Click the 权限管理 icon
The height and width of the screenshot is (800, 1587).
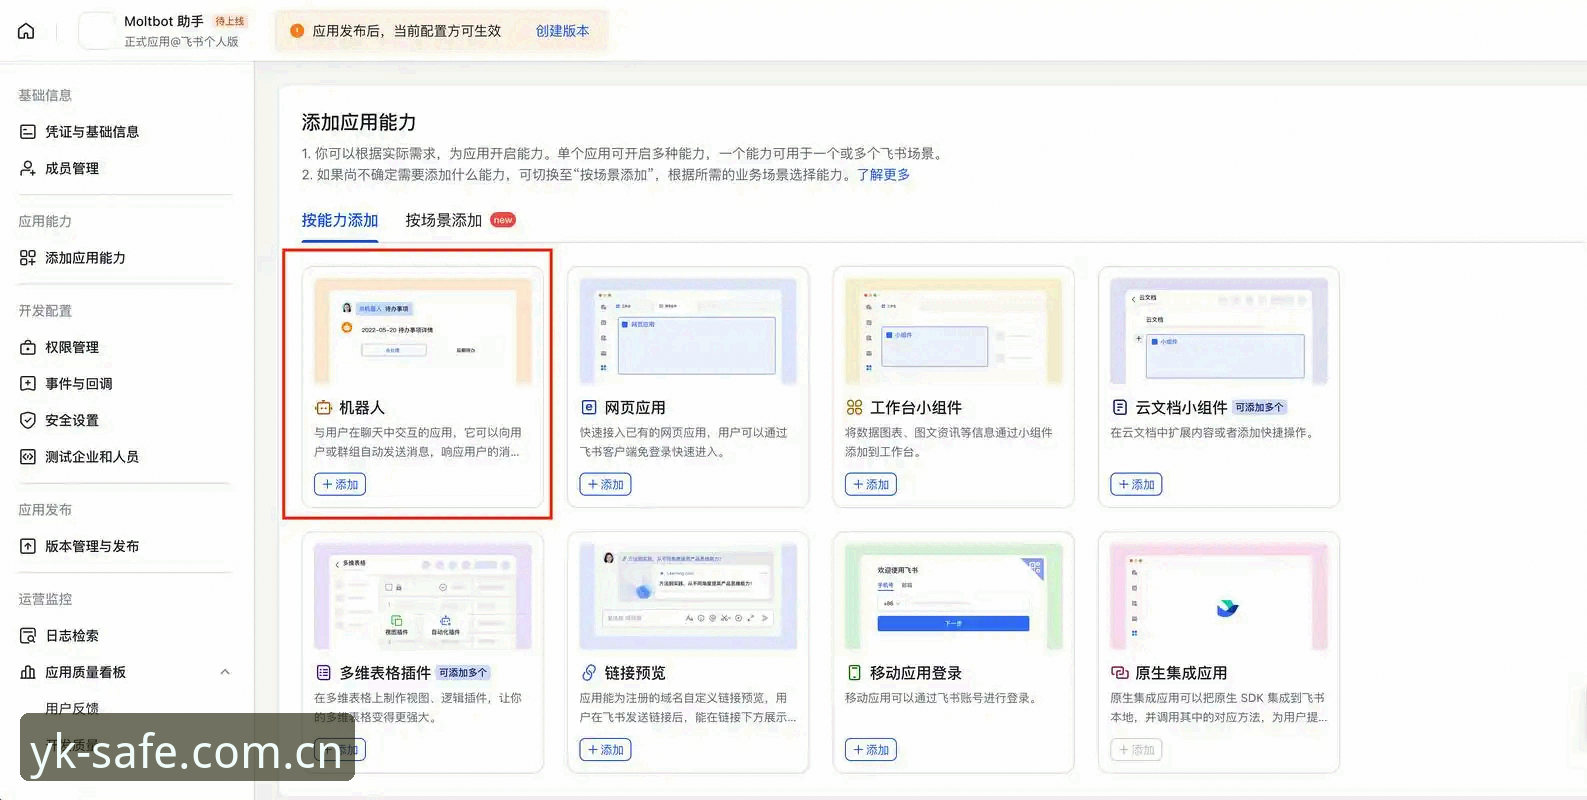(x=28, y=347)
